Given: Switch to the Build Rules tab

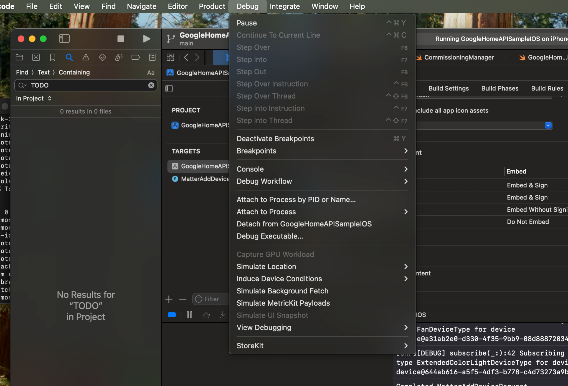Looking at the screenshot, I should pos(547,88).
